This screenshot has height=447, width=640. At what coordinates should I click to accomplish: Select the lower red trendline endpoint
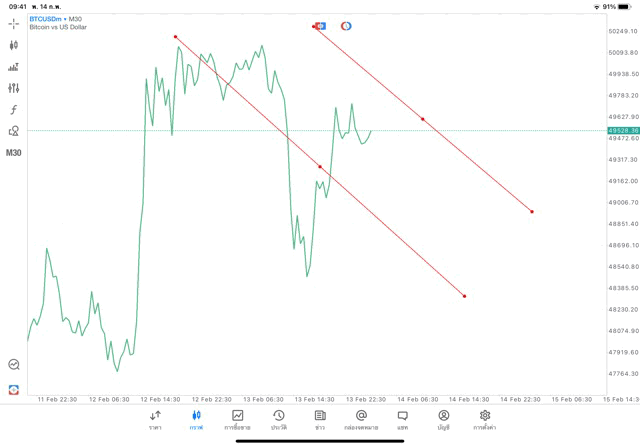pyautogui.click(x=465, y=296)
